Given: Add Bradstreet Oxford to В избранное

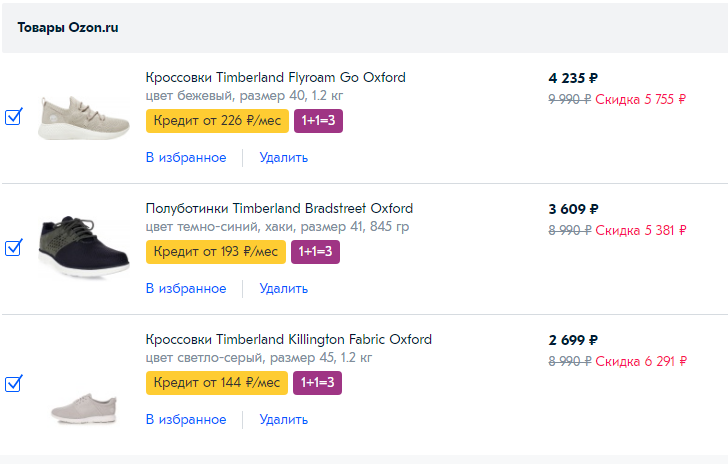Looking at the screenshot, I should pos(186,288).
